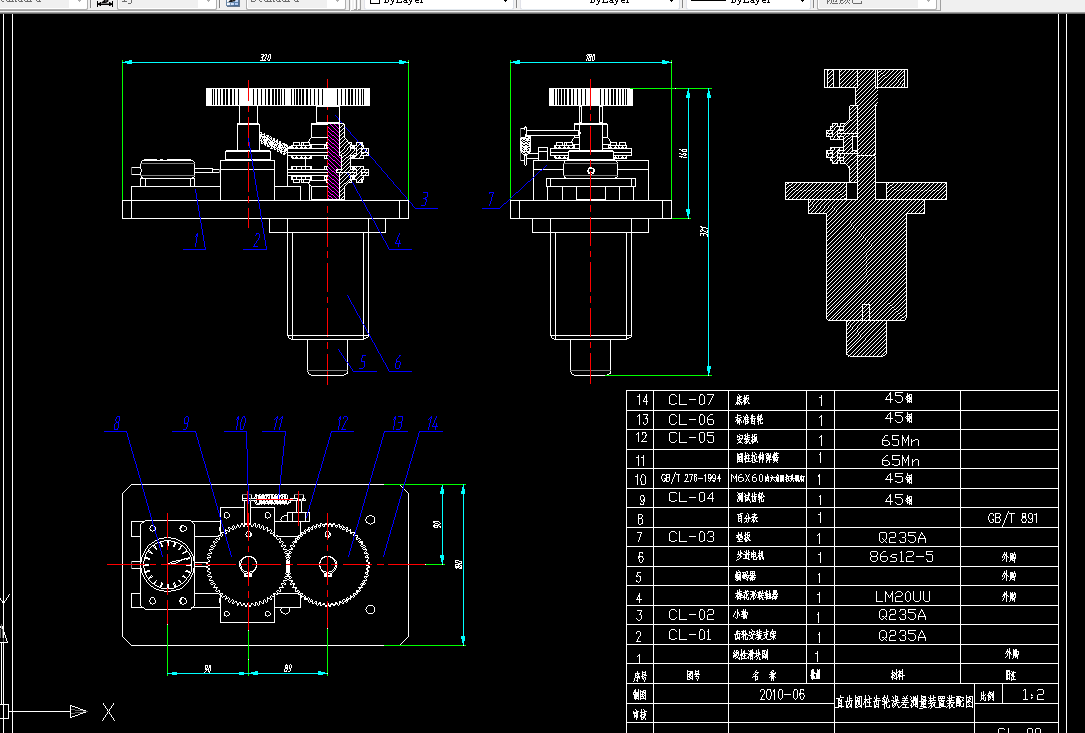Select part balloon number 13 label

click(x=398, y=423)
